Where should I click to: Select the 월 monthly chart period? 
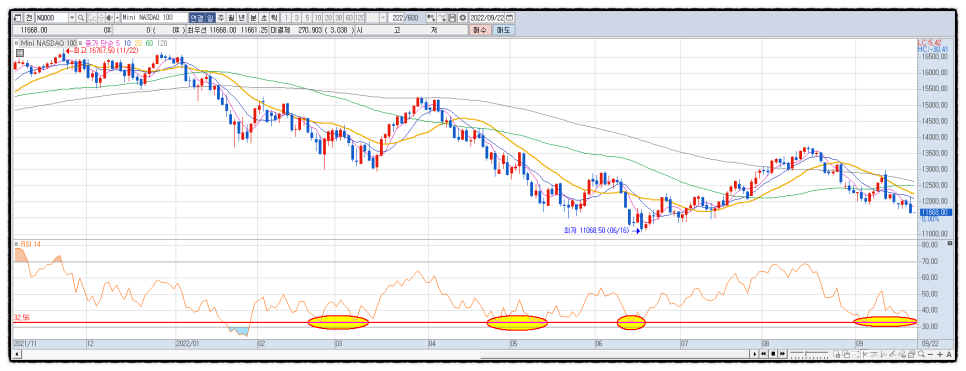[x=231, y=17]
